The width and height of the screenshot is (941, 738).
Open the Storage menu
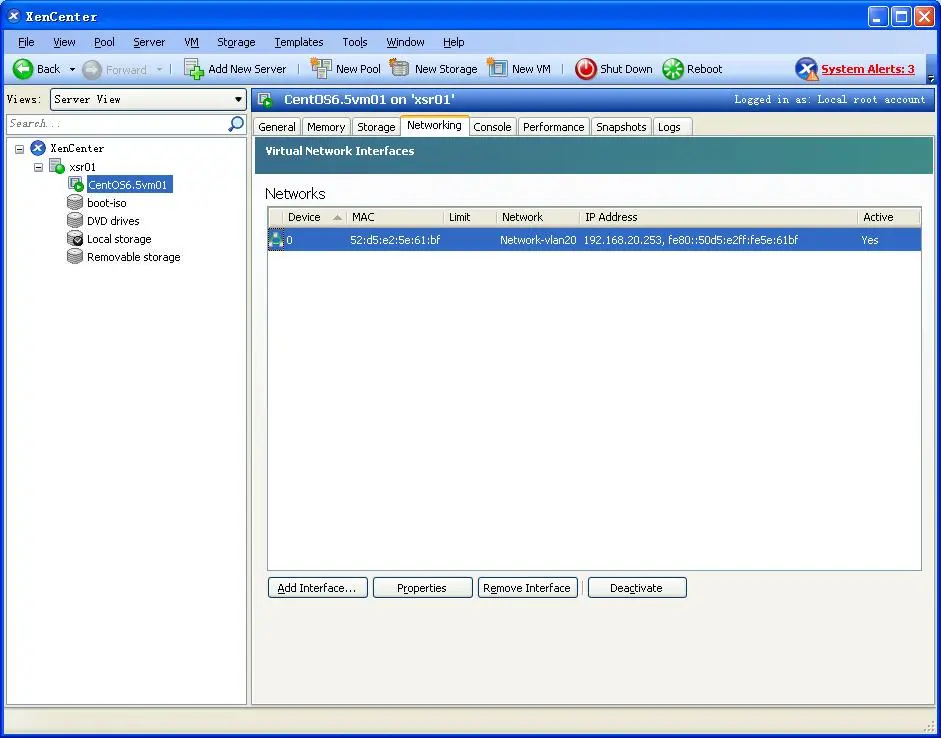[236, 42]
